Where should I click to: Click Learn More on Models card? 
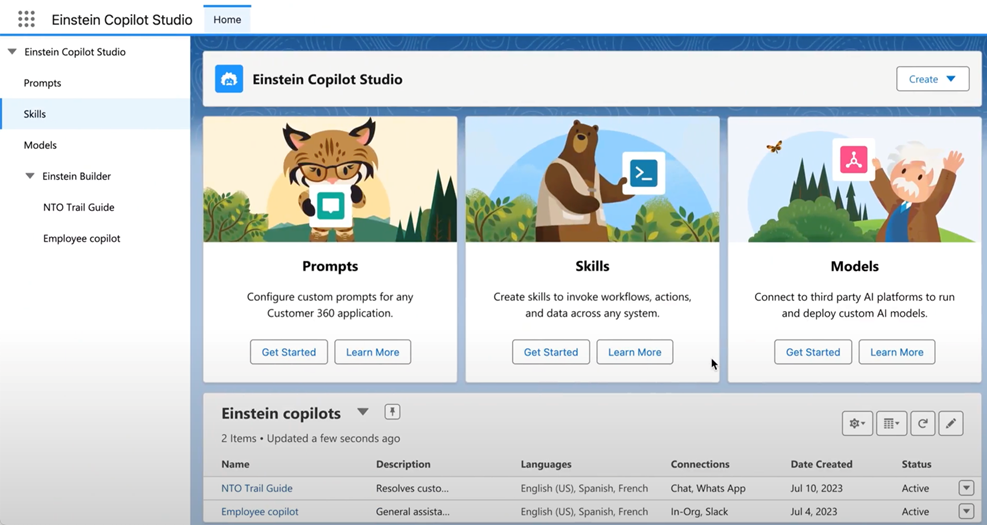(x=897, y=352)
